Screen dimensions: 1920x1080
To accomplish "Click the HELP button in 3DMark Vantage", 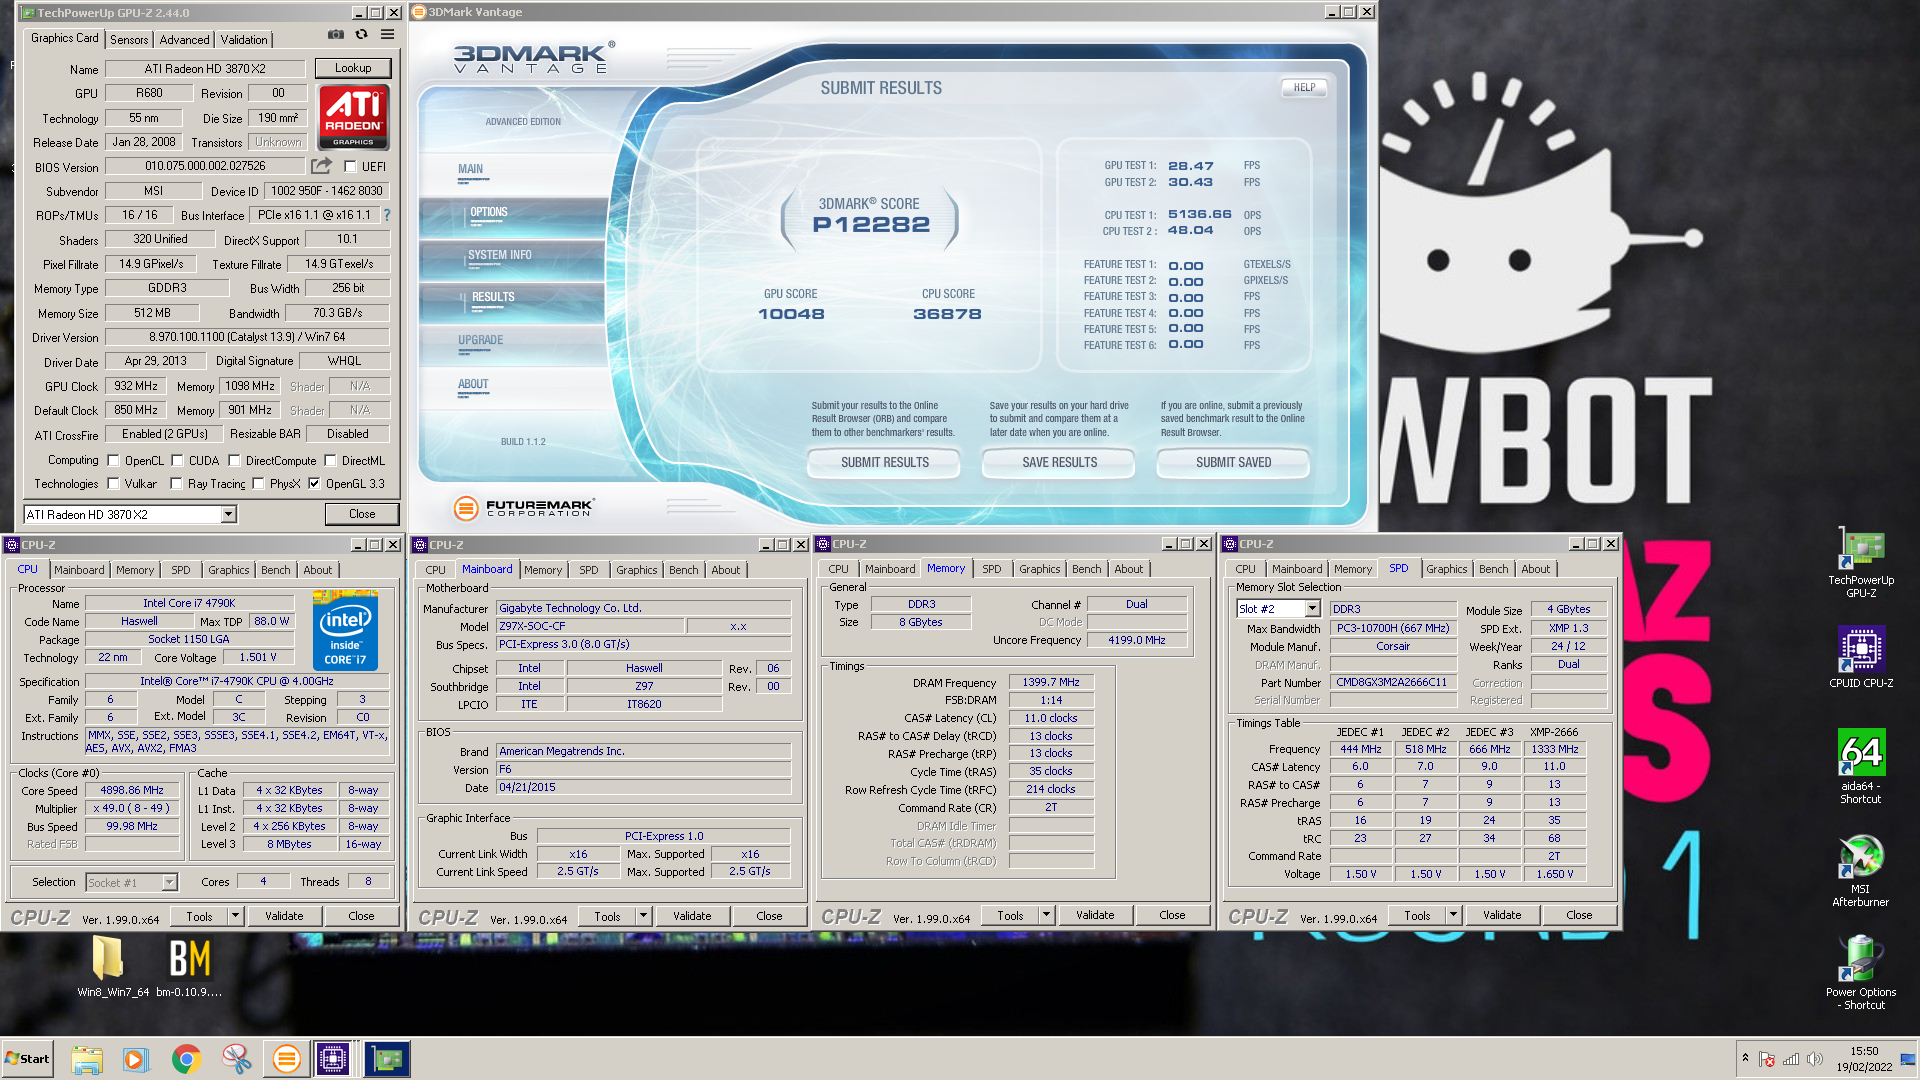I will tap(1304, 87).
